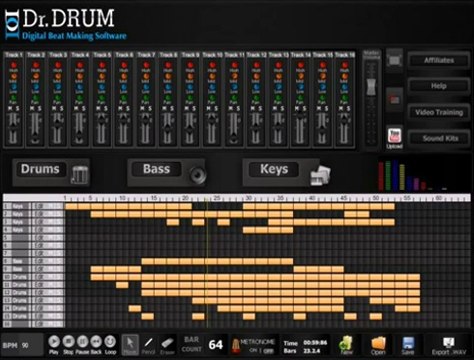This screenshot has height=360, width=474.
Task: Click the drum kit icon beside Drums
Action: point(79,174)
